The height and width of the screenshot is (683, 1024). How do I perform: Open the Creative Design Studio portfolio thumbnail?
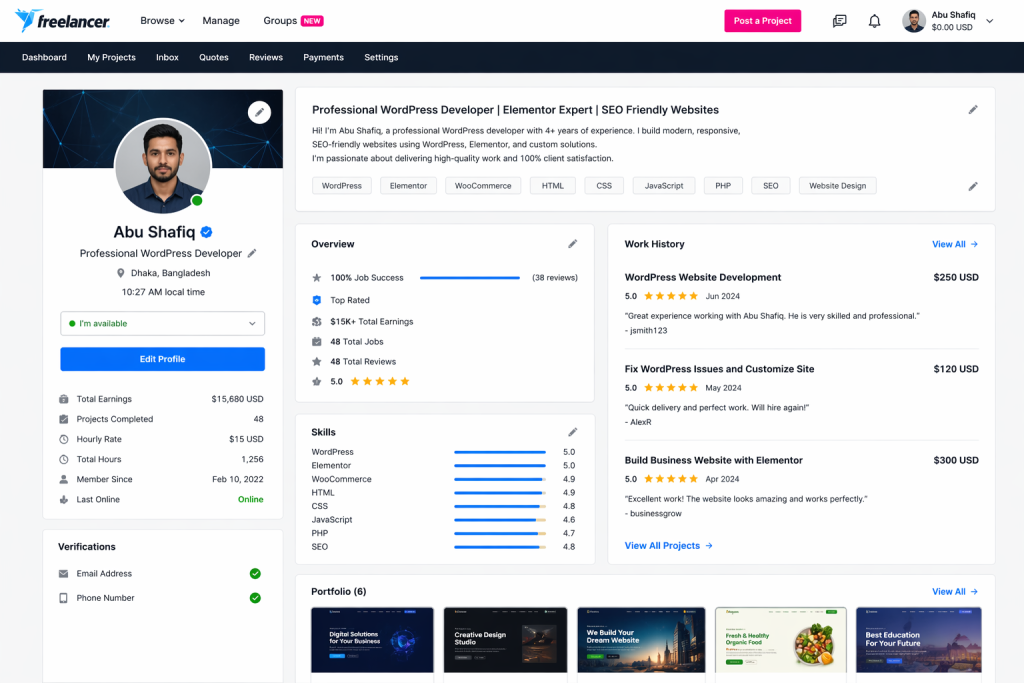point(505,640)
